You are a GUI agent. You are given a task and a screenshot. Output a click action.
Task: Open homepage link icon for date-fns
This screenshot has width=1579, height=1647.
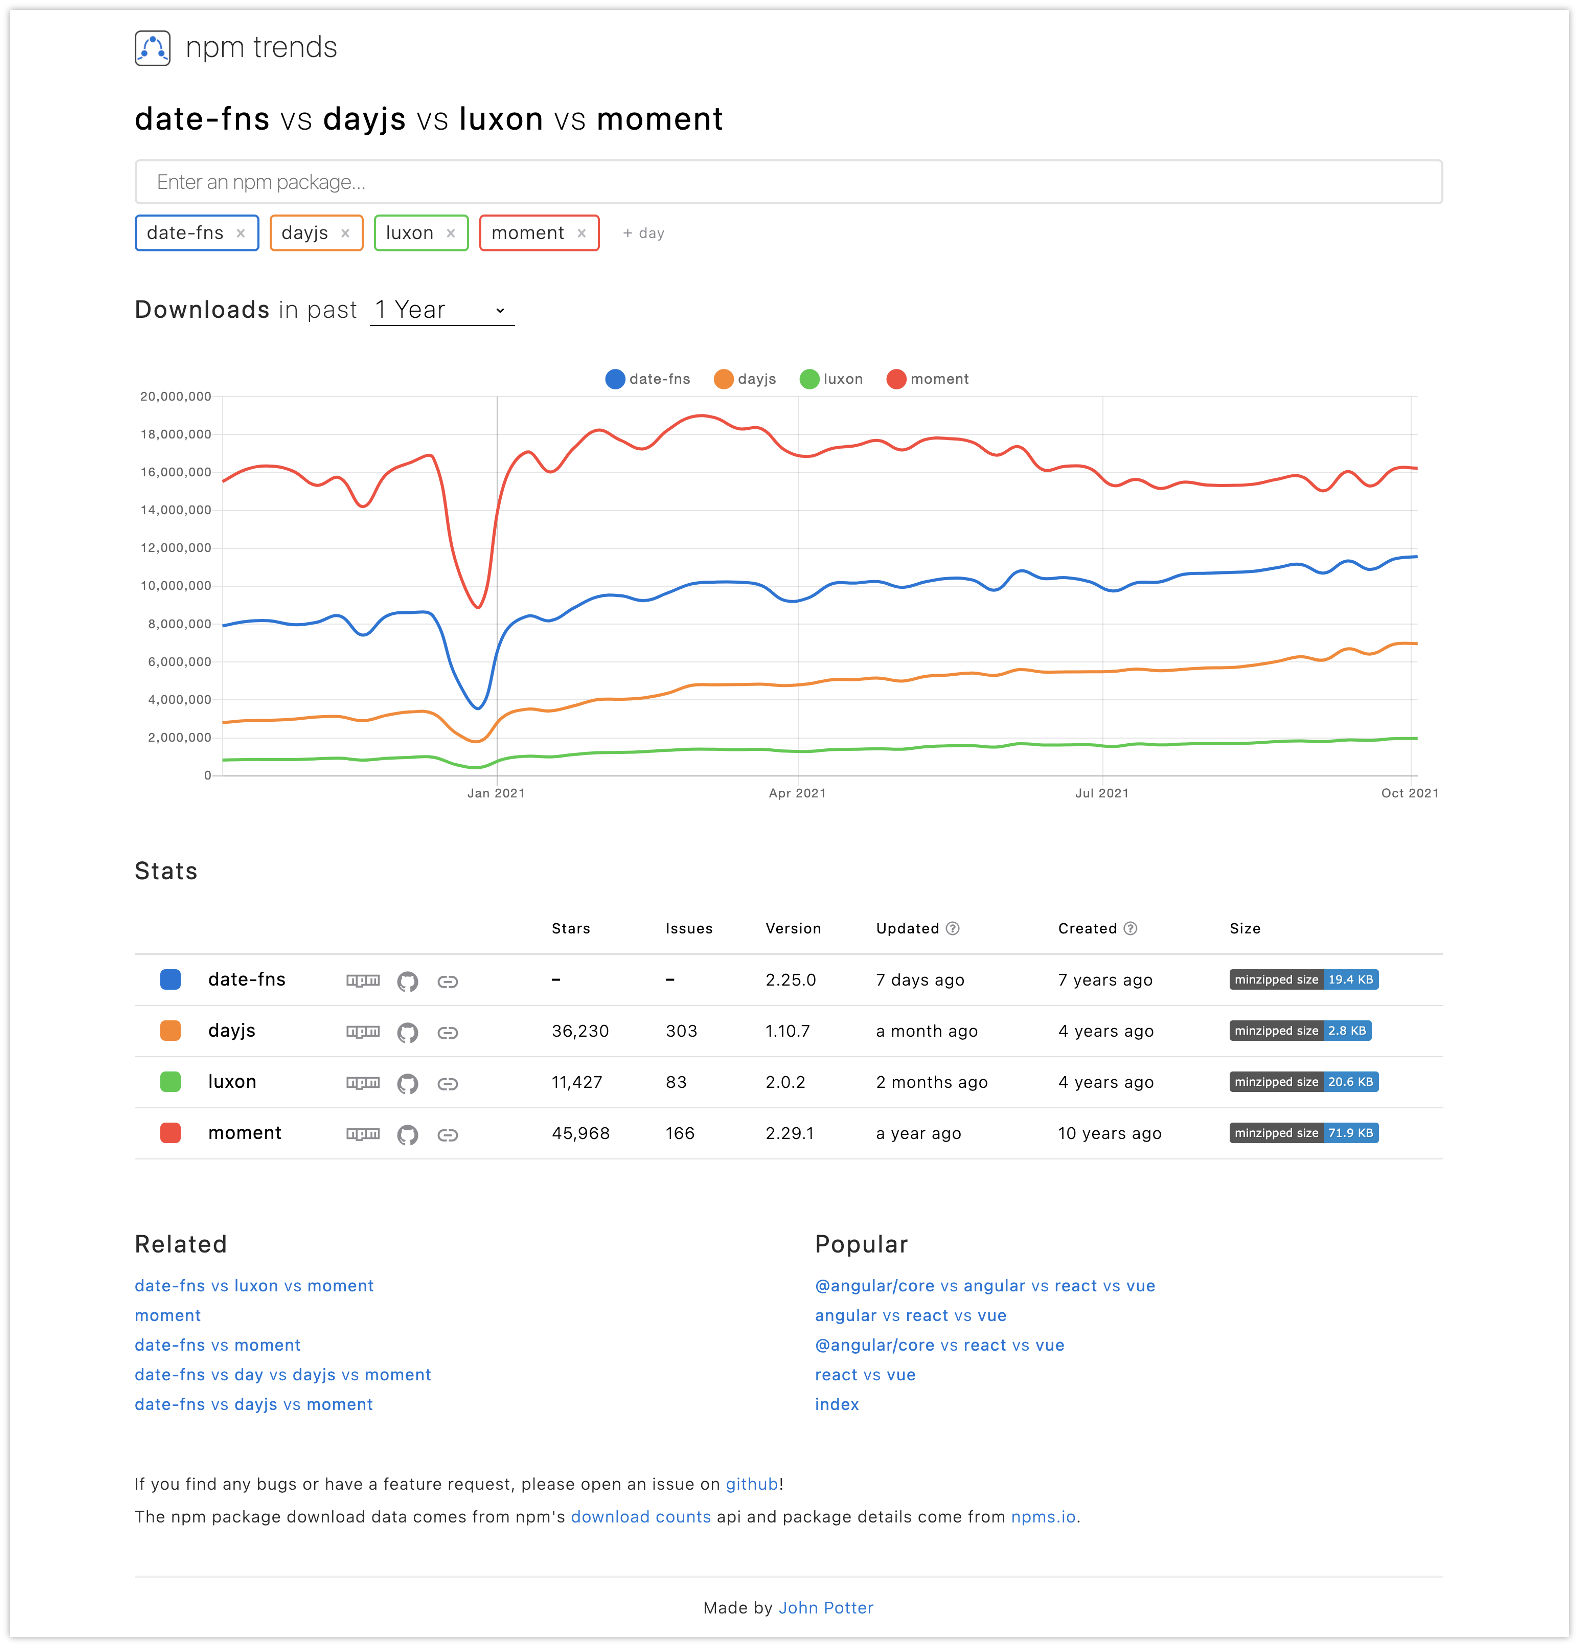point(448,982)
